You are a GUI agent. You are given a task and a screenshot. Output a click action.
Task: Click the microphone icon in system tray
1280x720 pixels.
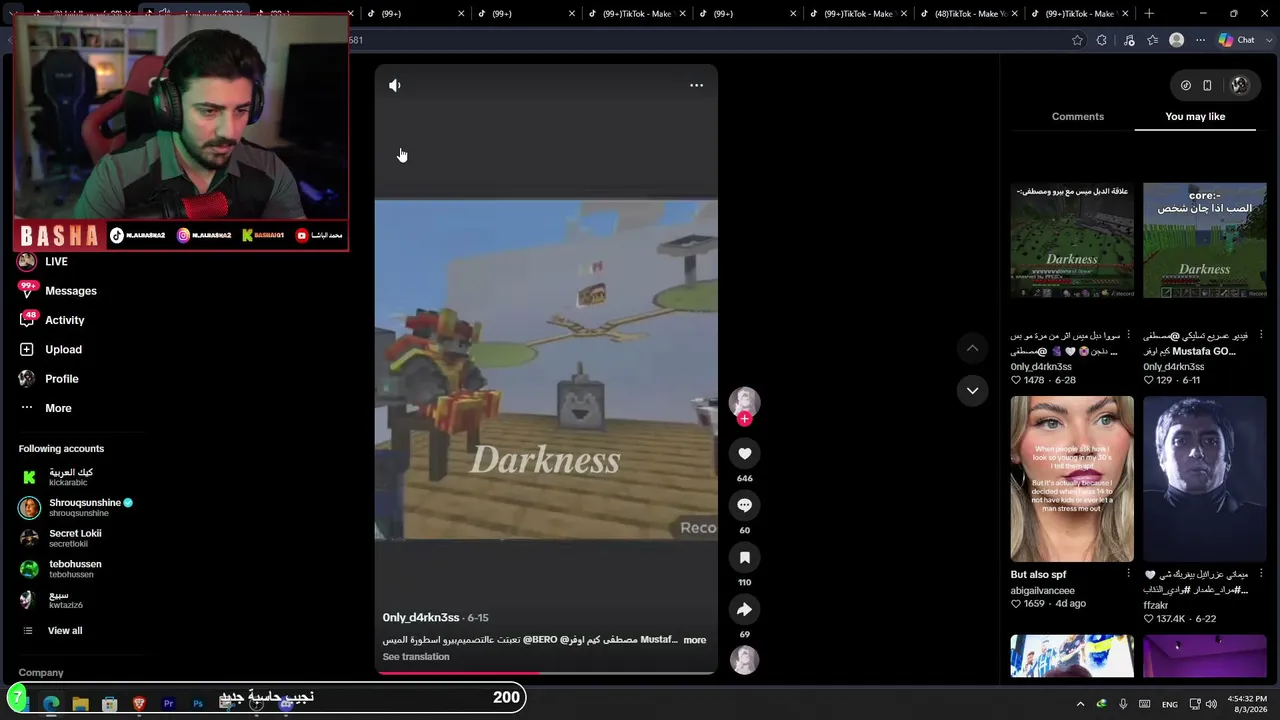click(1123, 704)
